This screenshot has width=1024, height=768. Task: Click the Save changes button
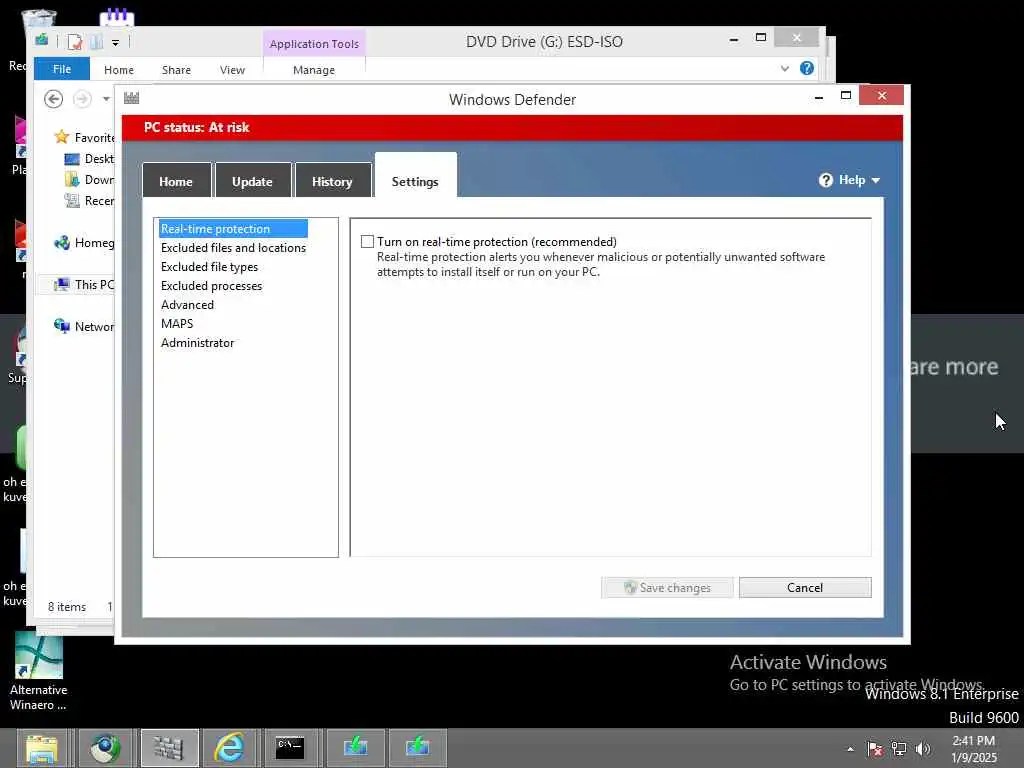[667, 587]
